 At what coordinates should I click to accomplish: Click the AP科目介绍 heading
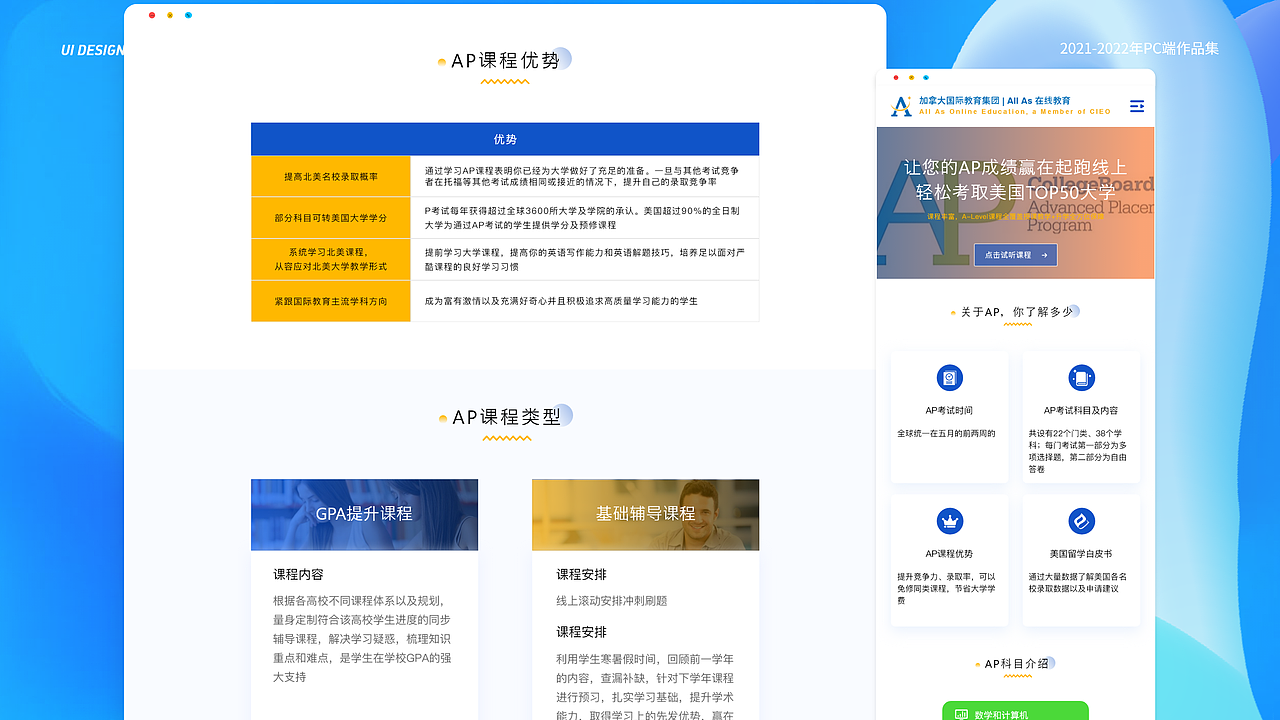click(1016, 664)
